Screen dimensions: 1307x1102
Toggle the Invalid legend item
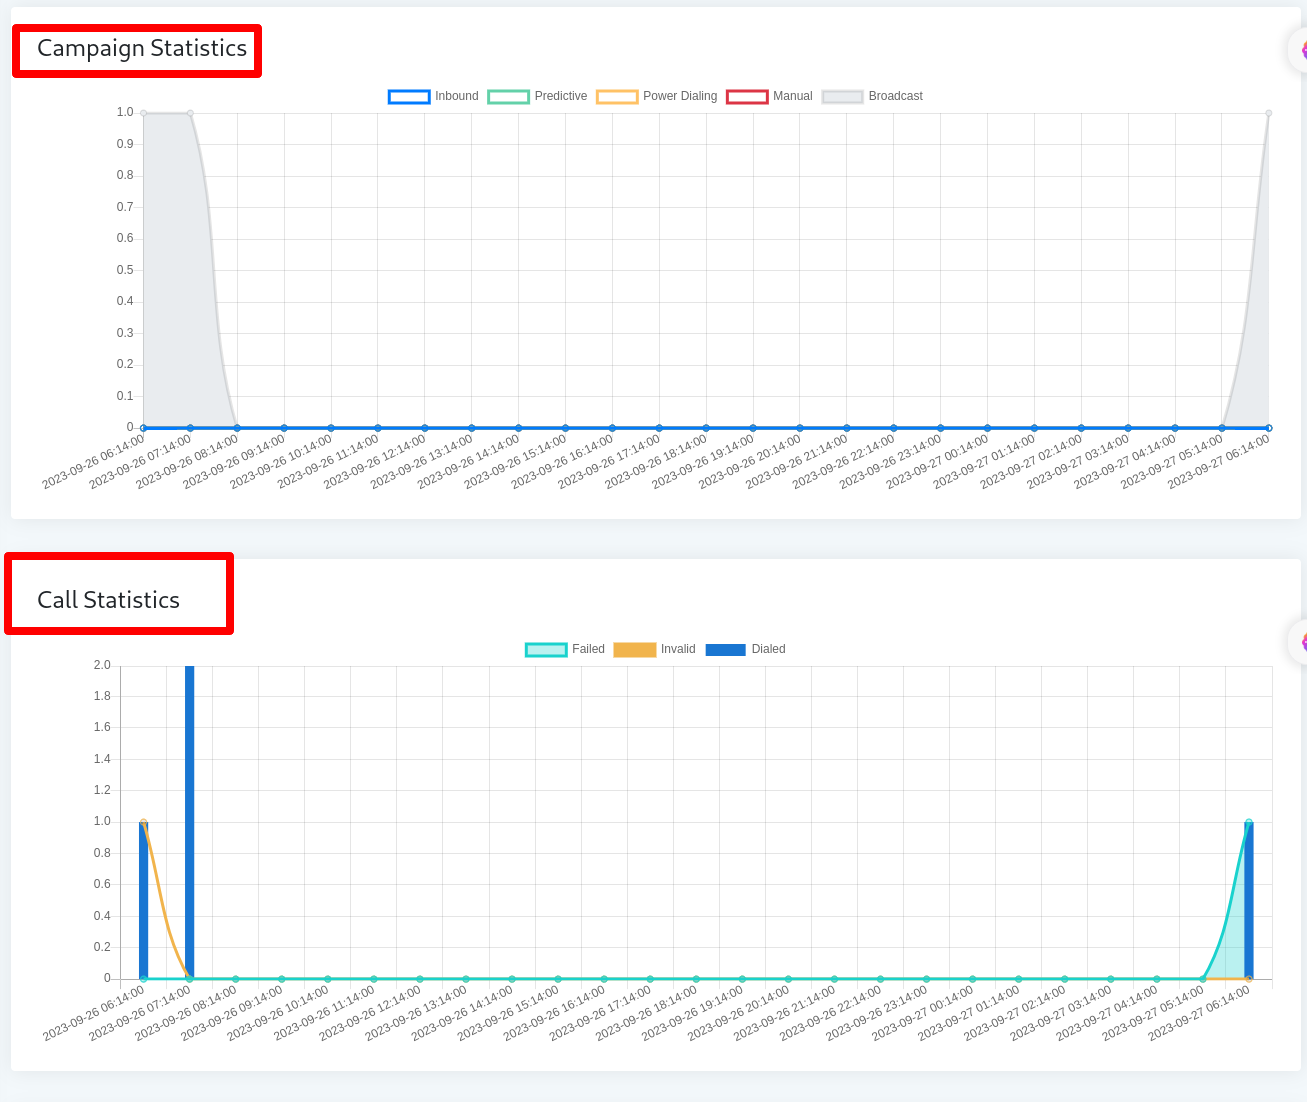(x=654, y=650)
